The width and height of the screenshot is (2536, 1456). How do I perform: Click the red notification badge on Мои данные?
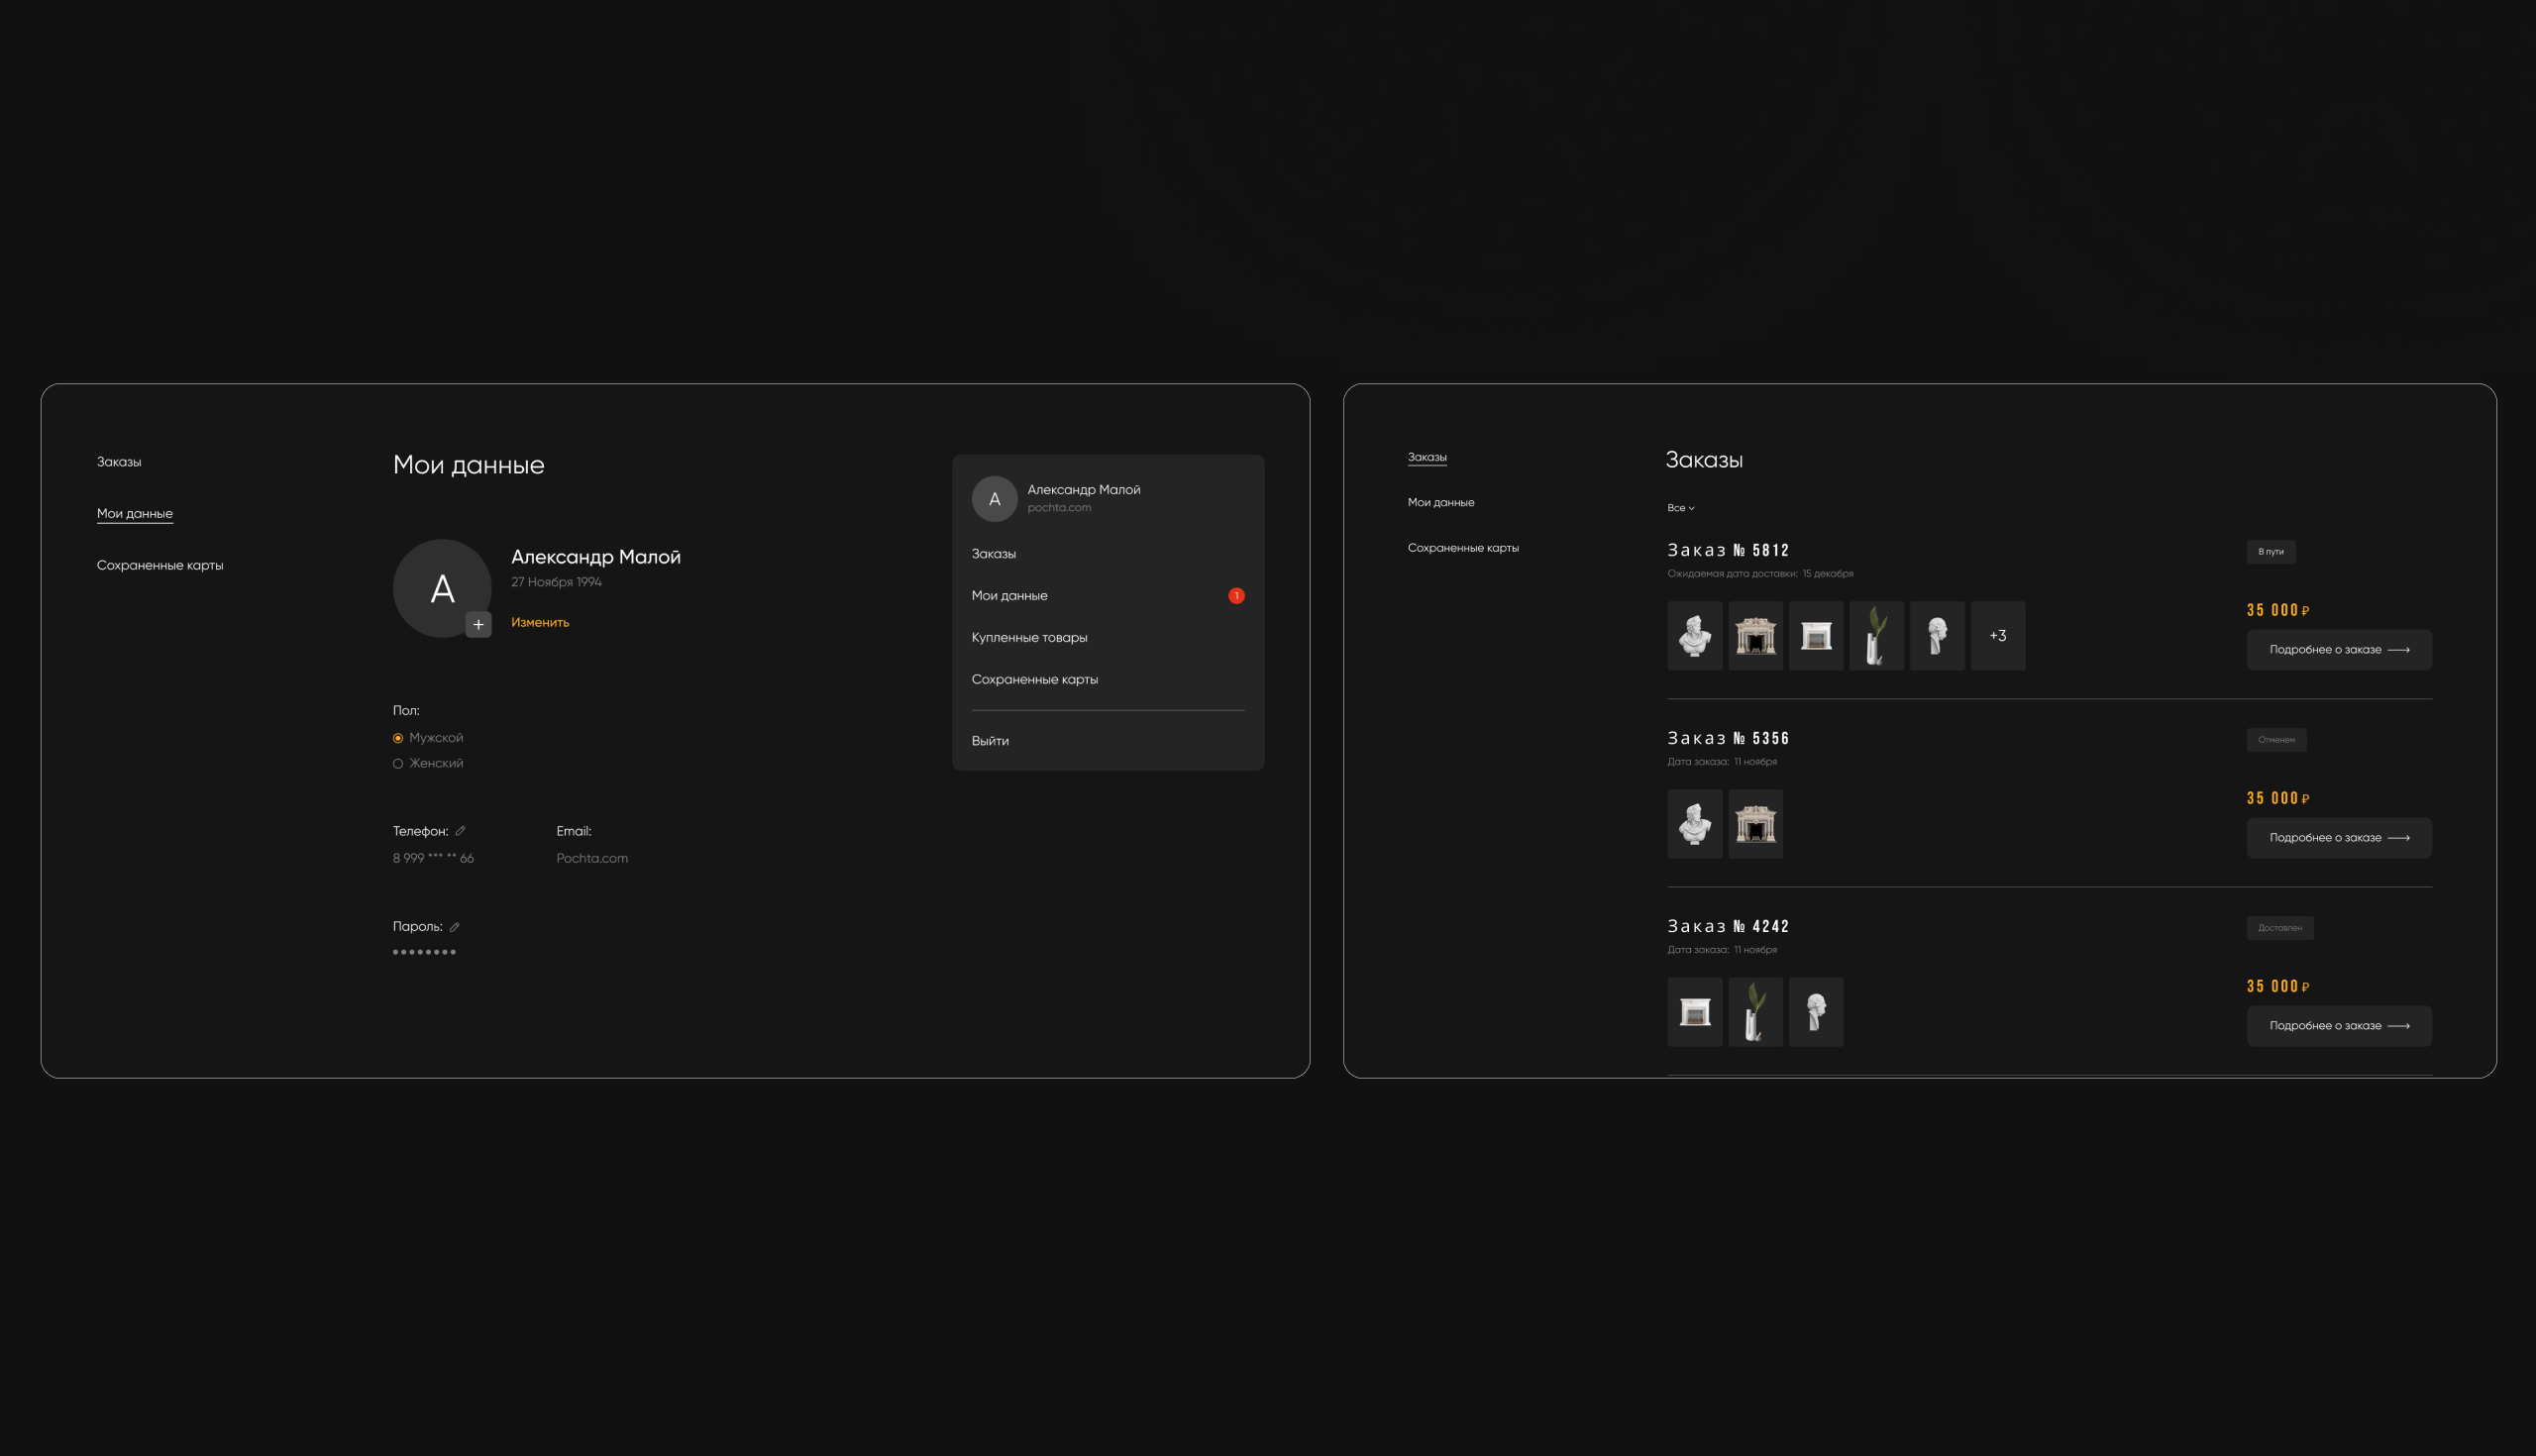(1236, 596)
